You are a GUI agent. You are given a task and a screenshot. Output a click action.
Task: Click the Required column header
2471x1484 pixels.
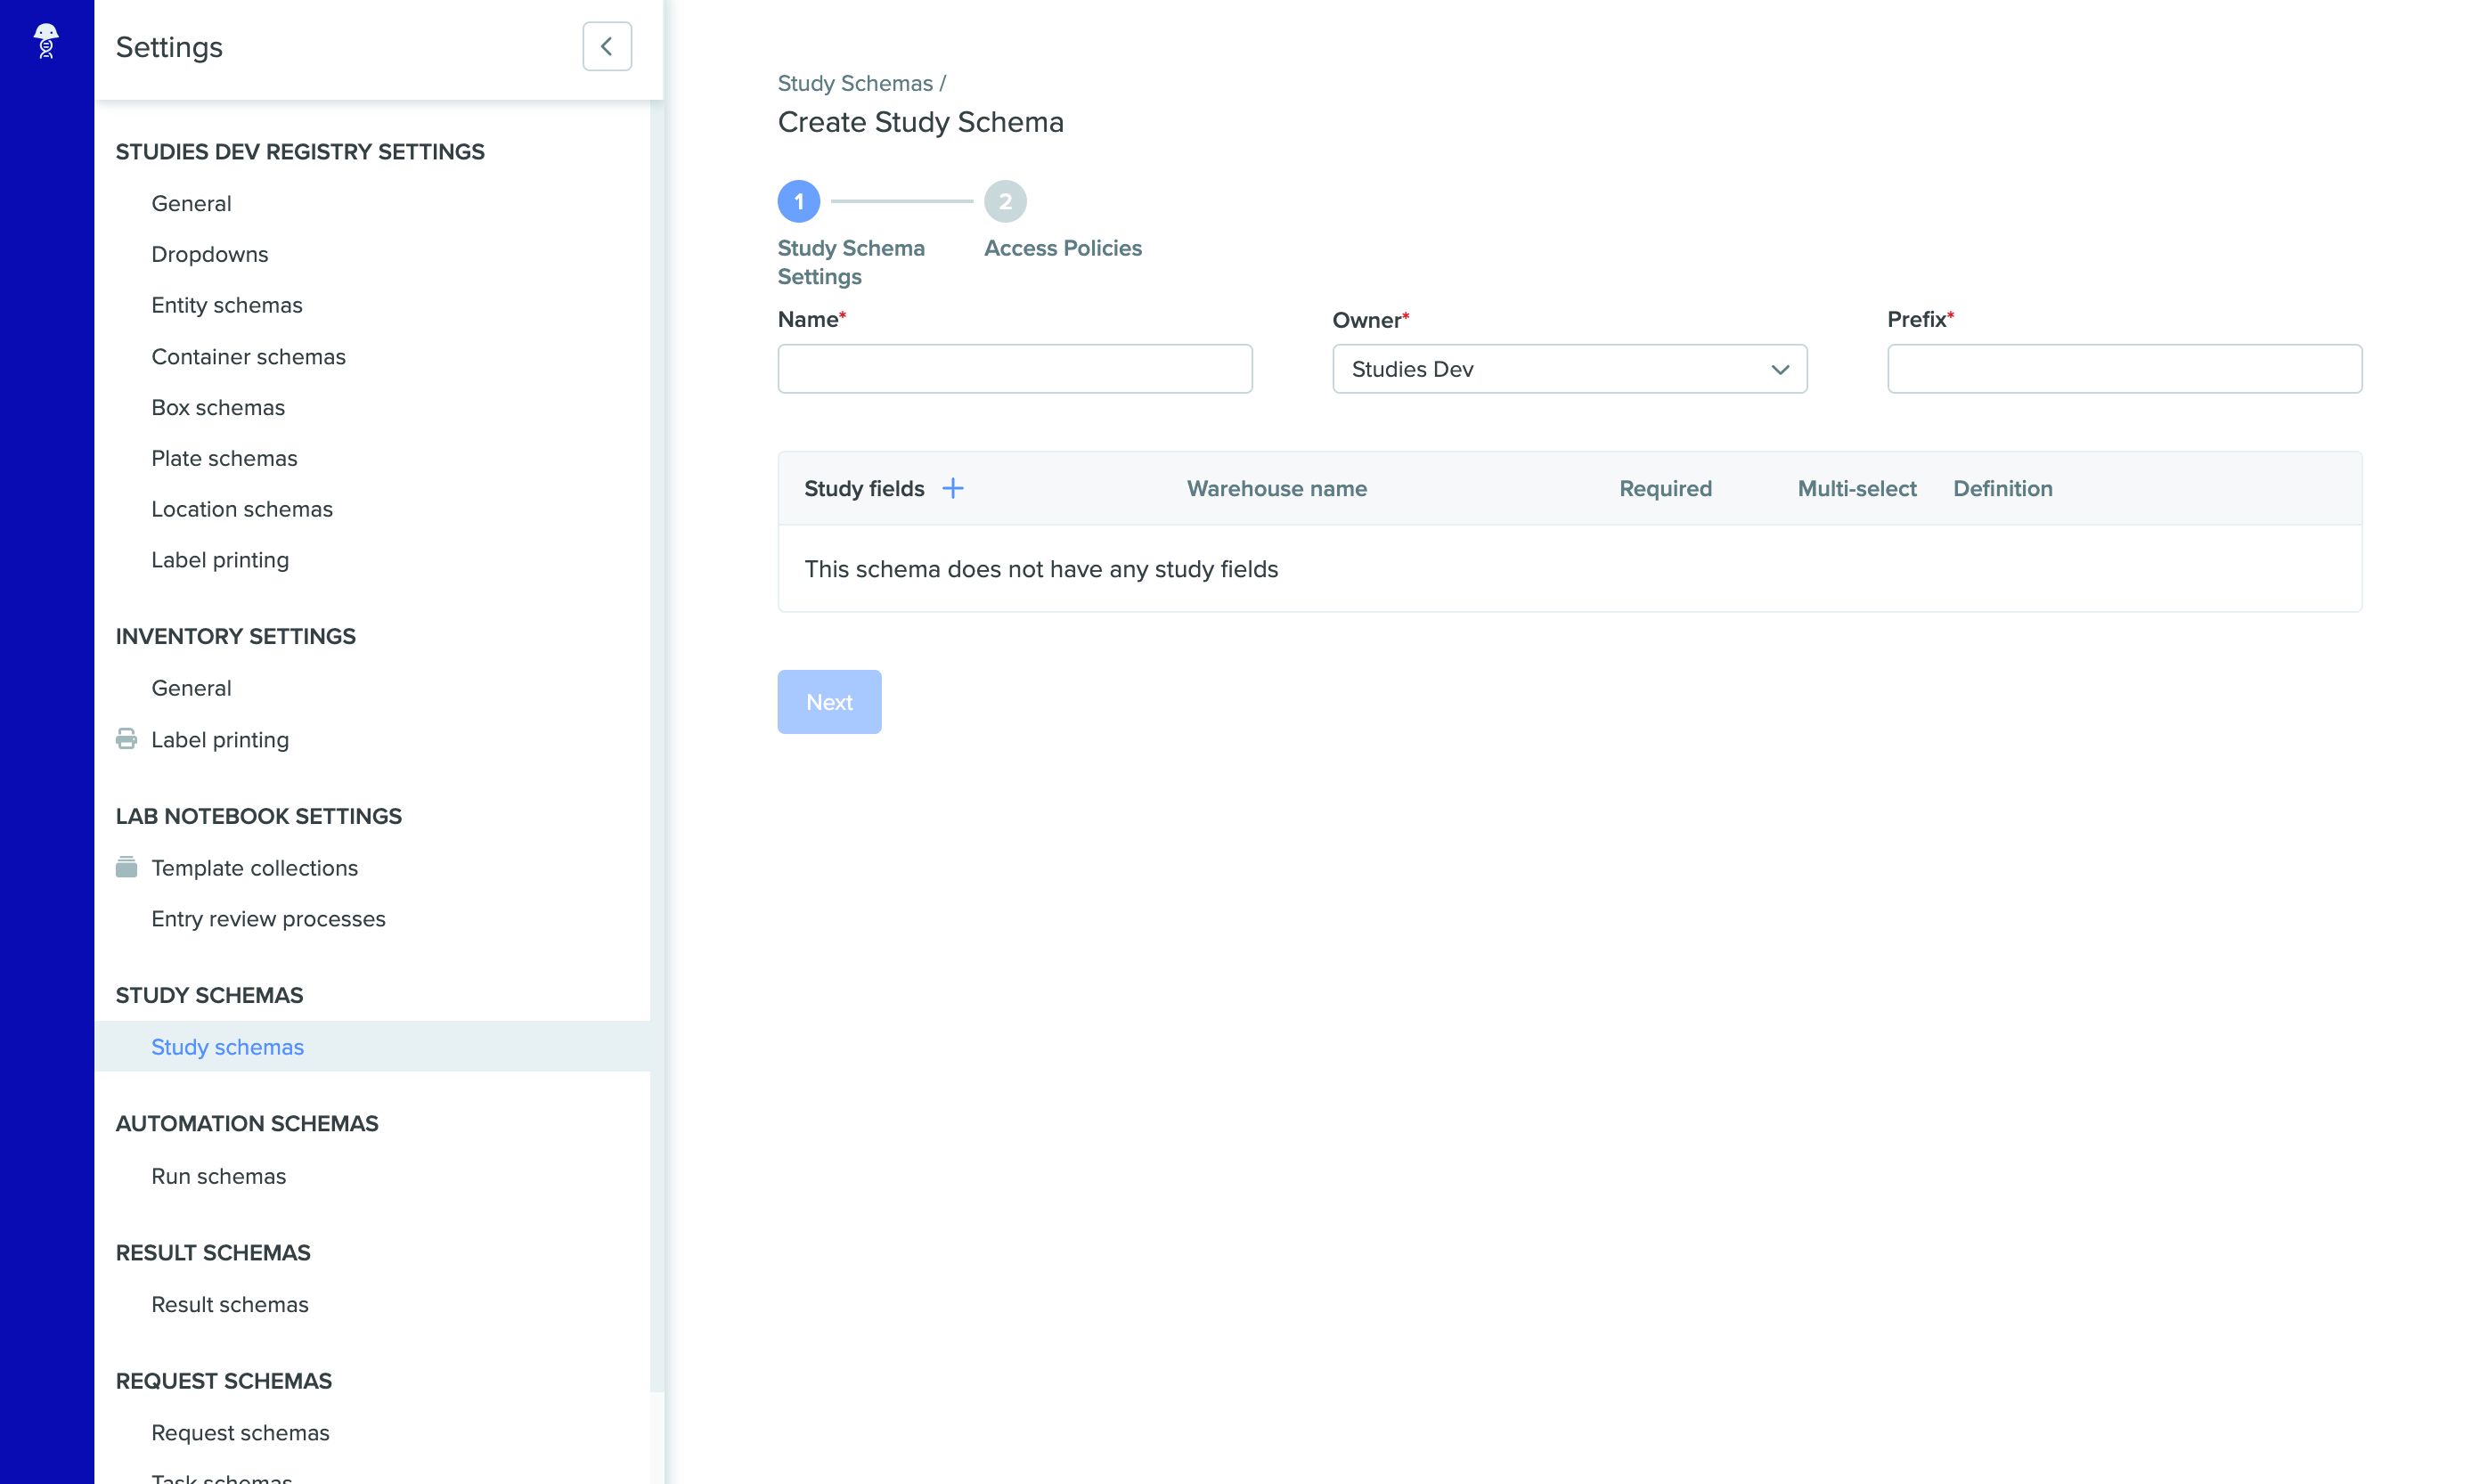1665,488
